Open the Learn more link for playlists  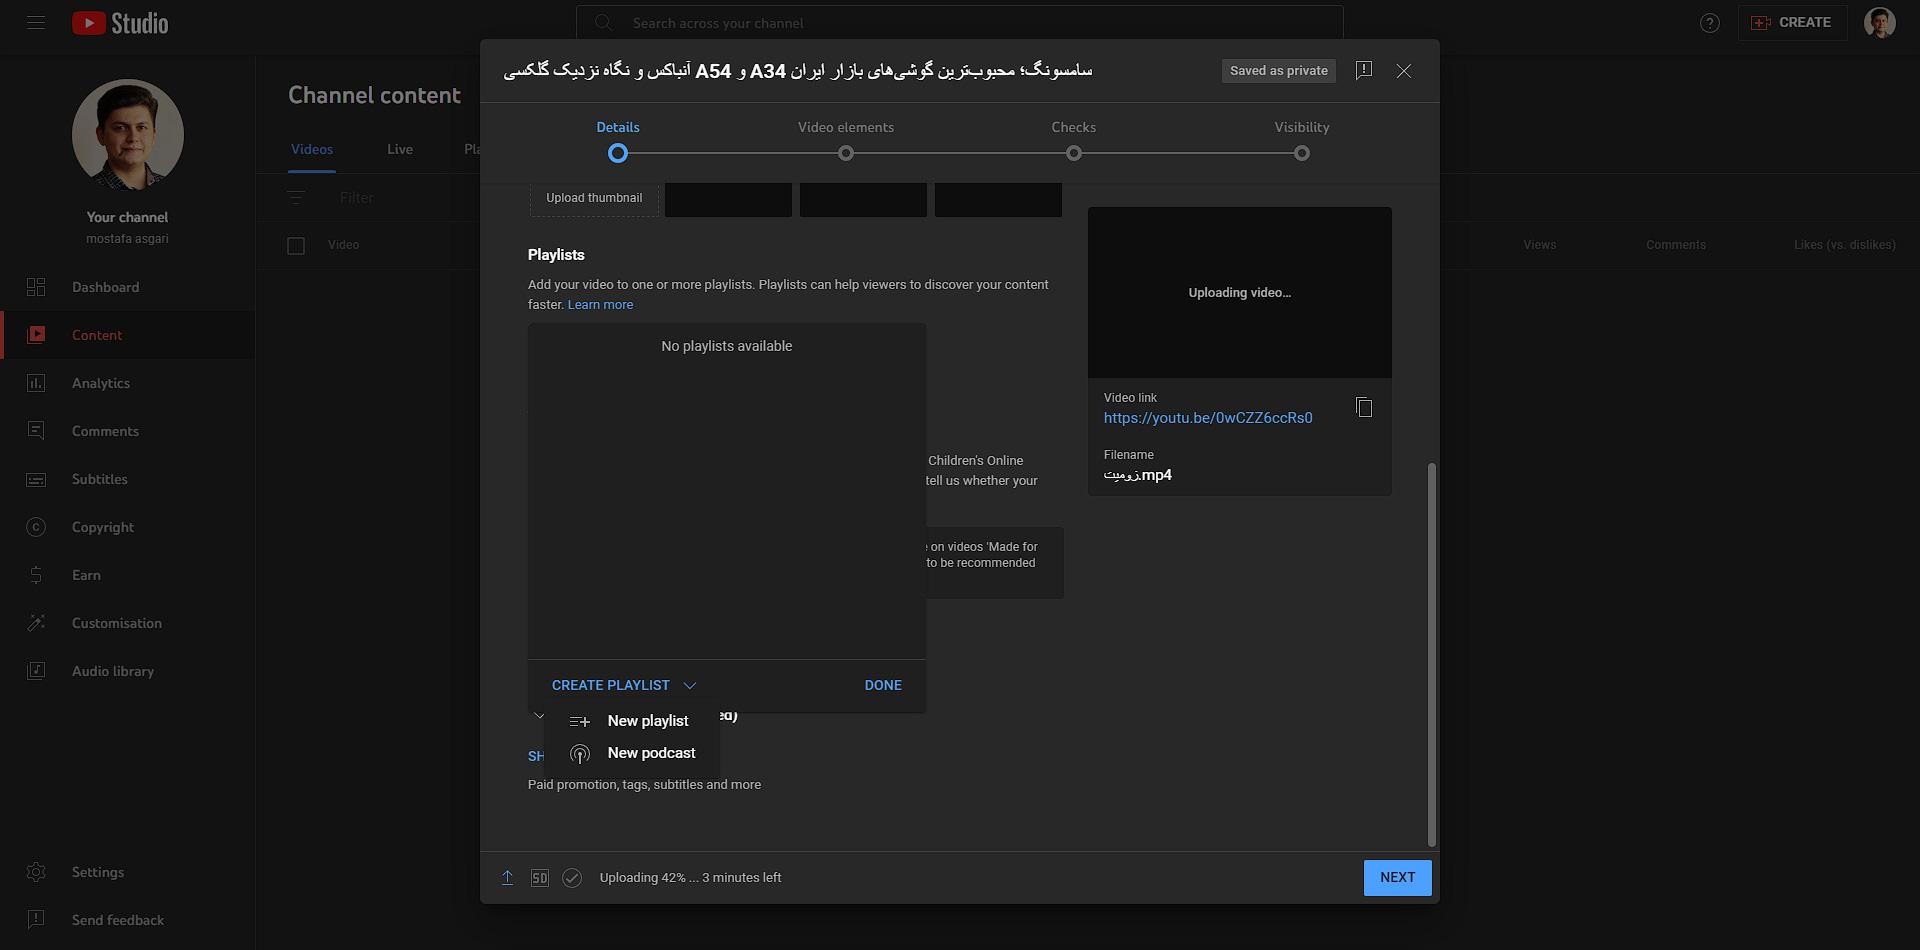(x=600, y=305)
